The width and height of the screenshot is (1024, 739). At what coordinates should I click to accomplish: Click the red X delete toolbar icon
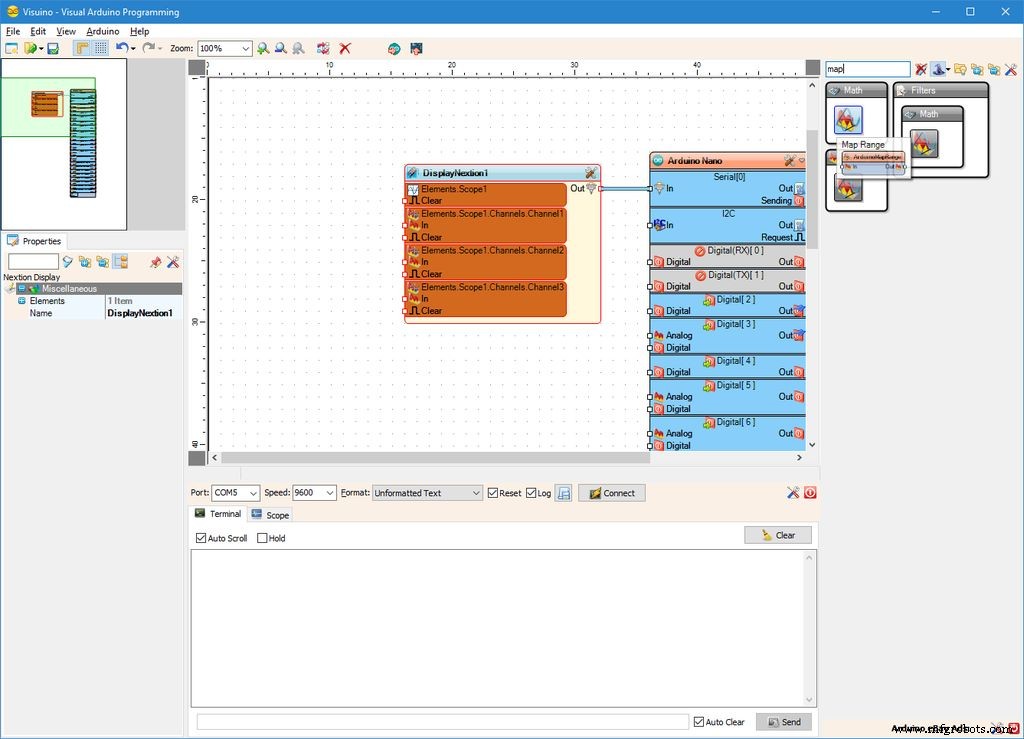click(x=345, y=48)
